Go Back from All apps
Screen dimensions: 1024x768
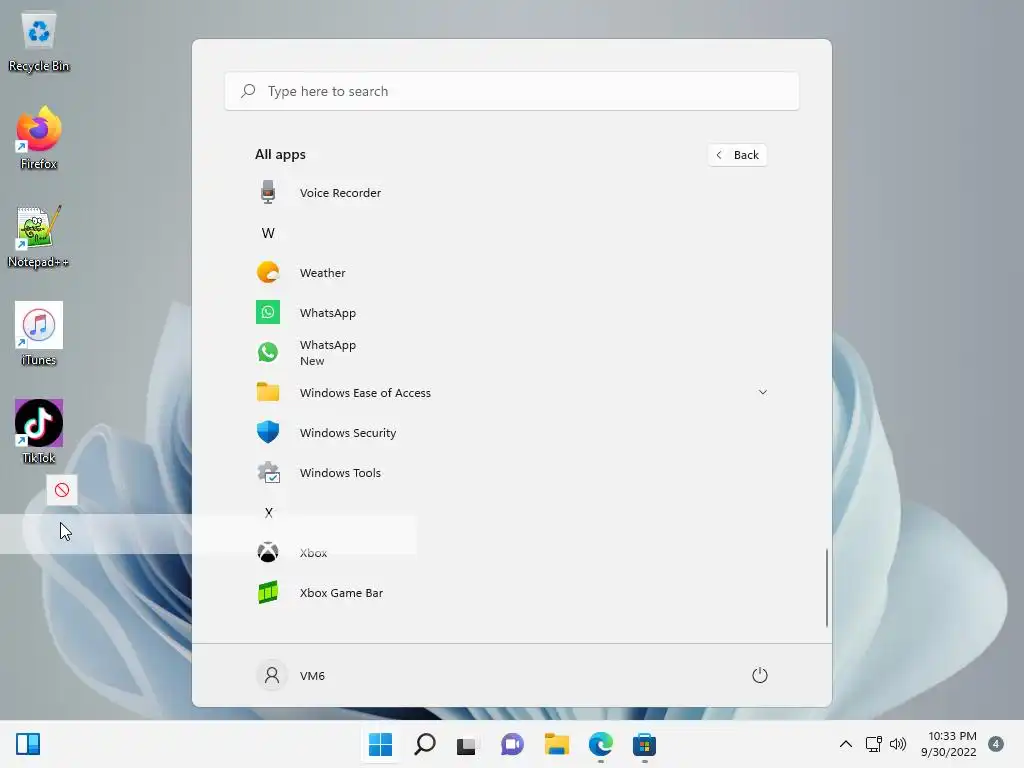click(x=737, y=155)
